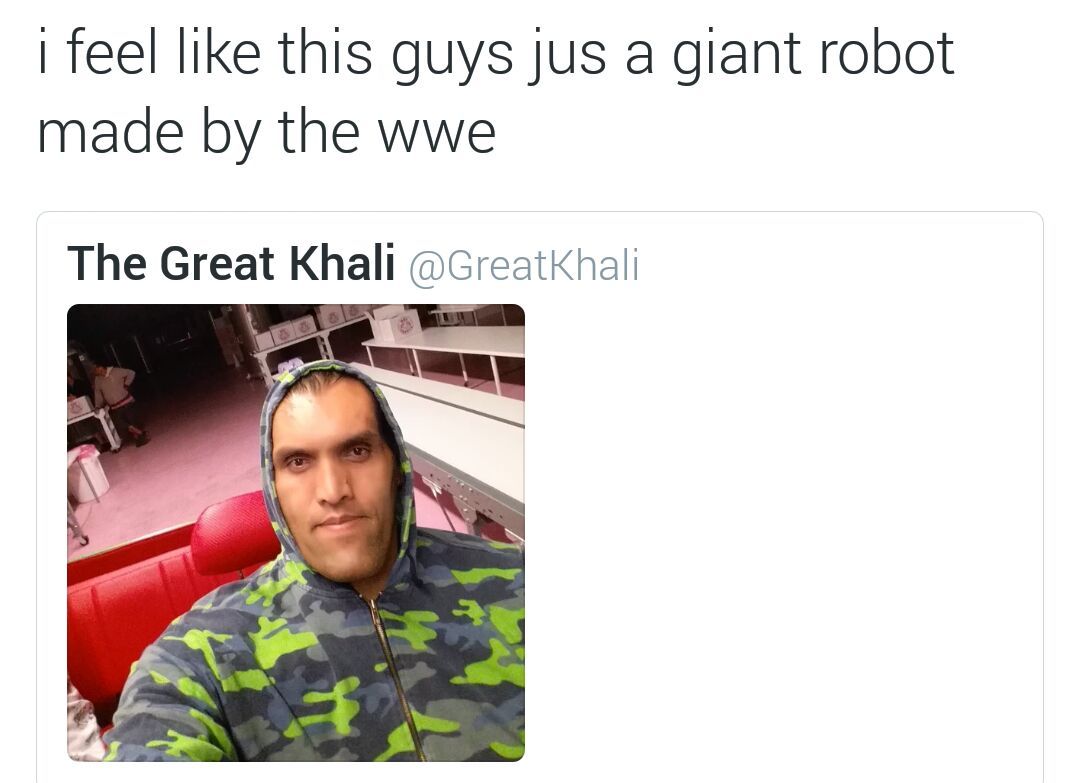This screenshot has height=783, width=1080.
Task: Click the 'made by the wwe' text line
Action: (267, 133)
